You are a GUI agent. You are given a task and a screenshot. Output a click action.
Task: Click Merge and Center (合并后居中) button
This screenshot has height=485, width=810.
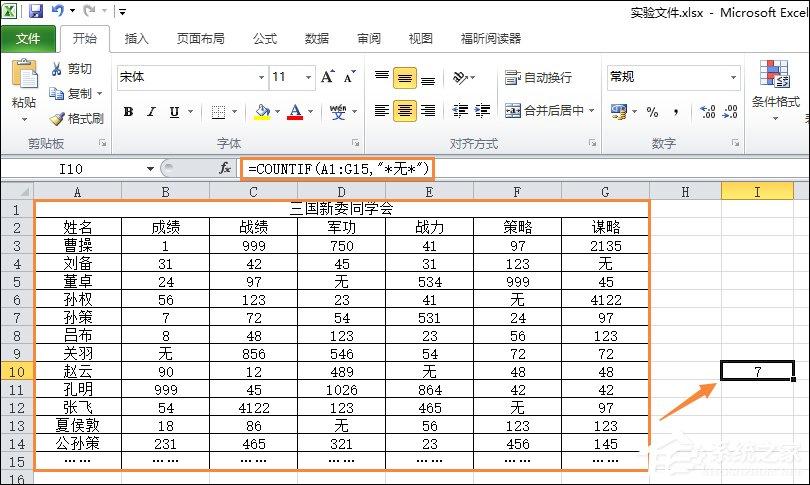coord(544,111)
